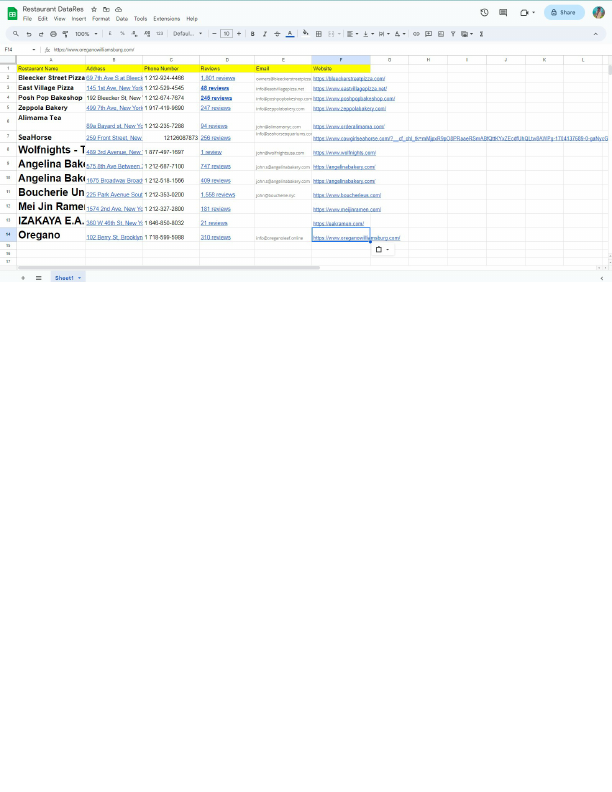Image resolution: width=612 pixels, height=792 pixels.
Task: Open the search the menus tool
Action: (x=16, y=34)
